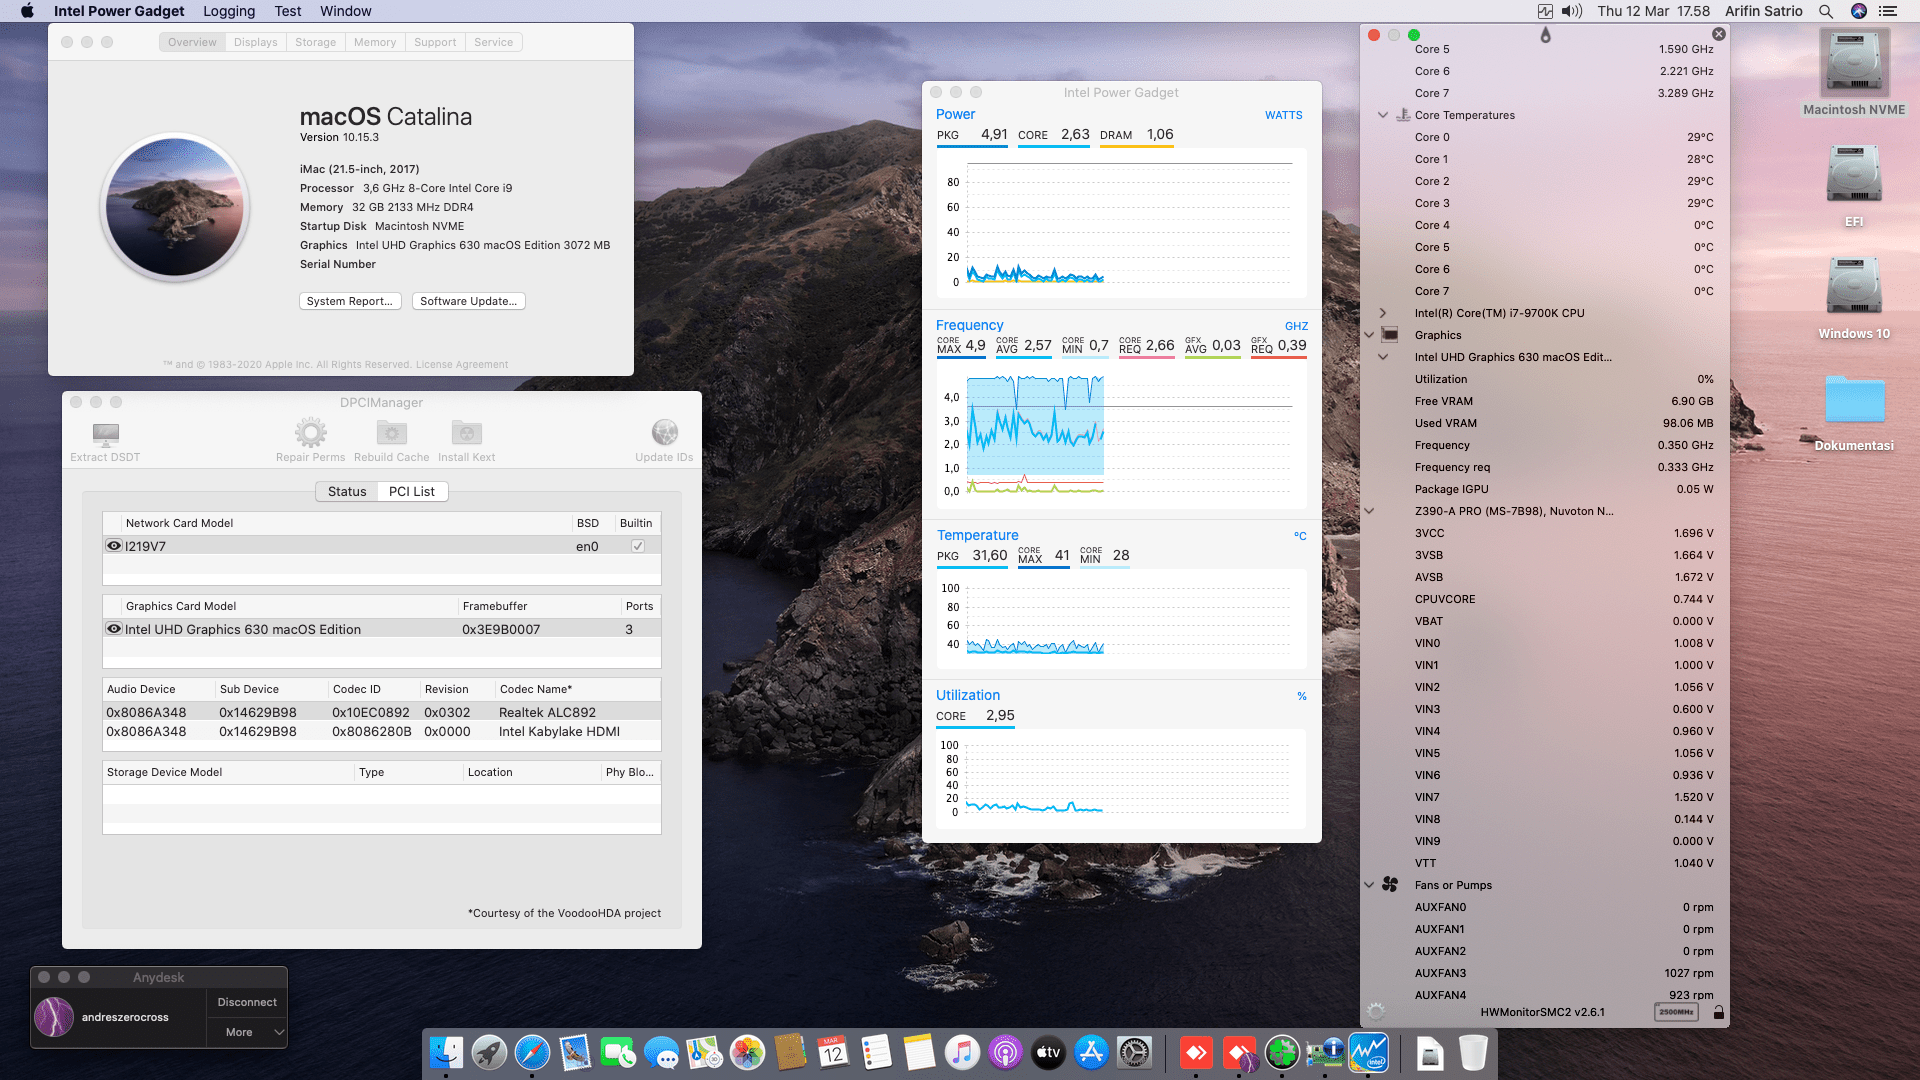Switch to Support tab
The height and width of the screenshot is (1080, 1920).
click(435, 42)
